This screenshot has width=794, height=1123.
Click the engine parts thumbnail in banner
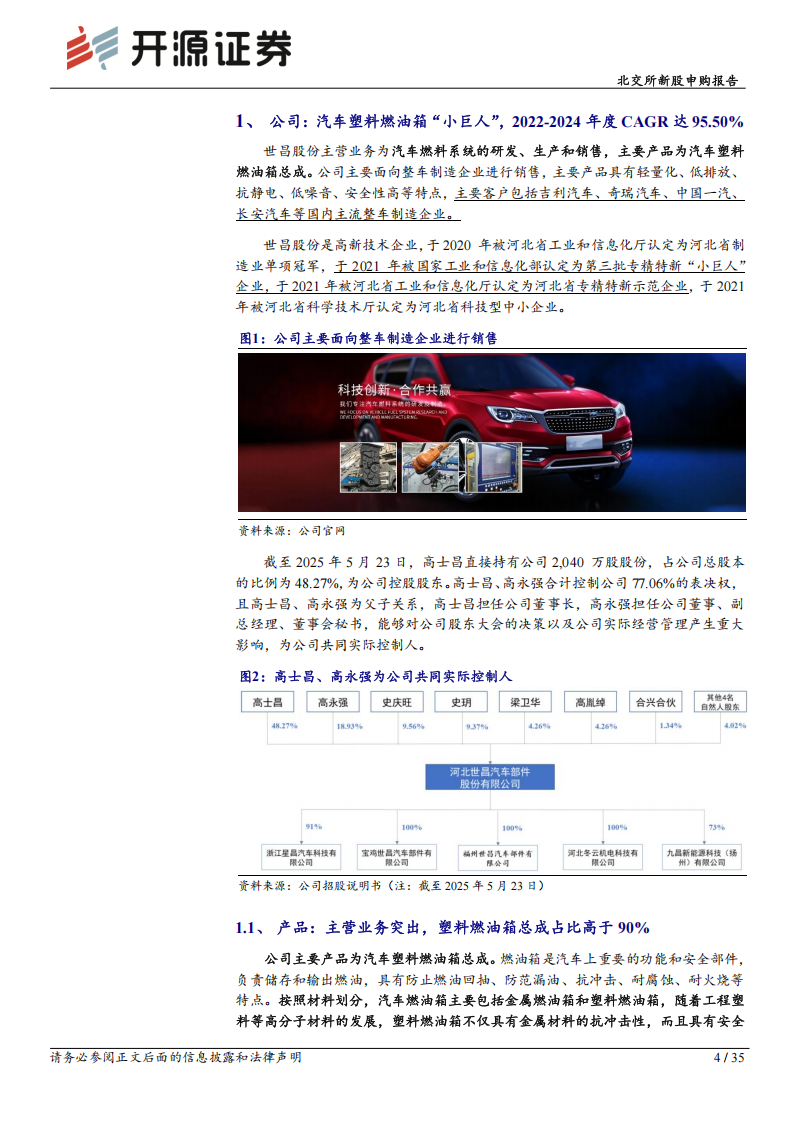tap(368, 467)
